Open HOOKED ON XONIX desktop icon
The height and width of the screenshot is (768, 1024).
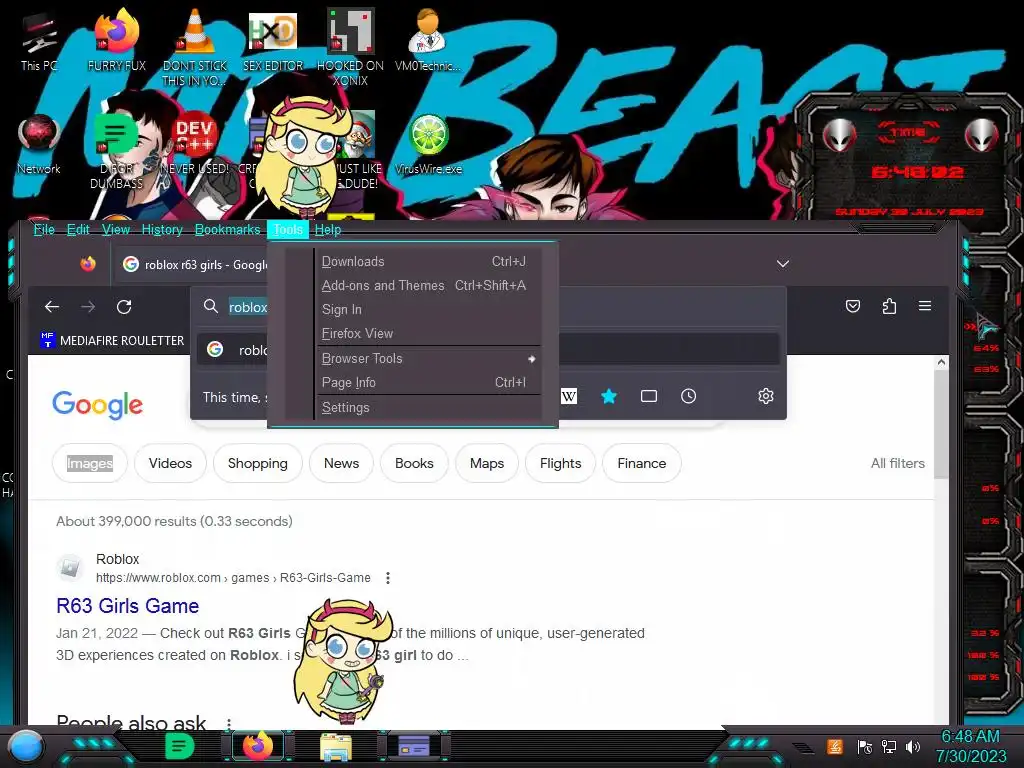350,47
